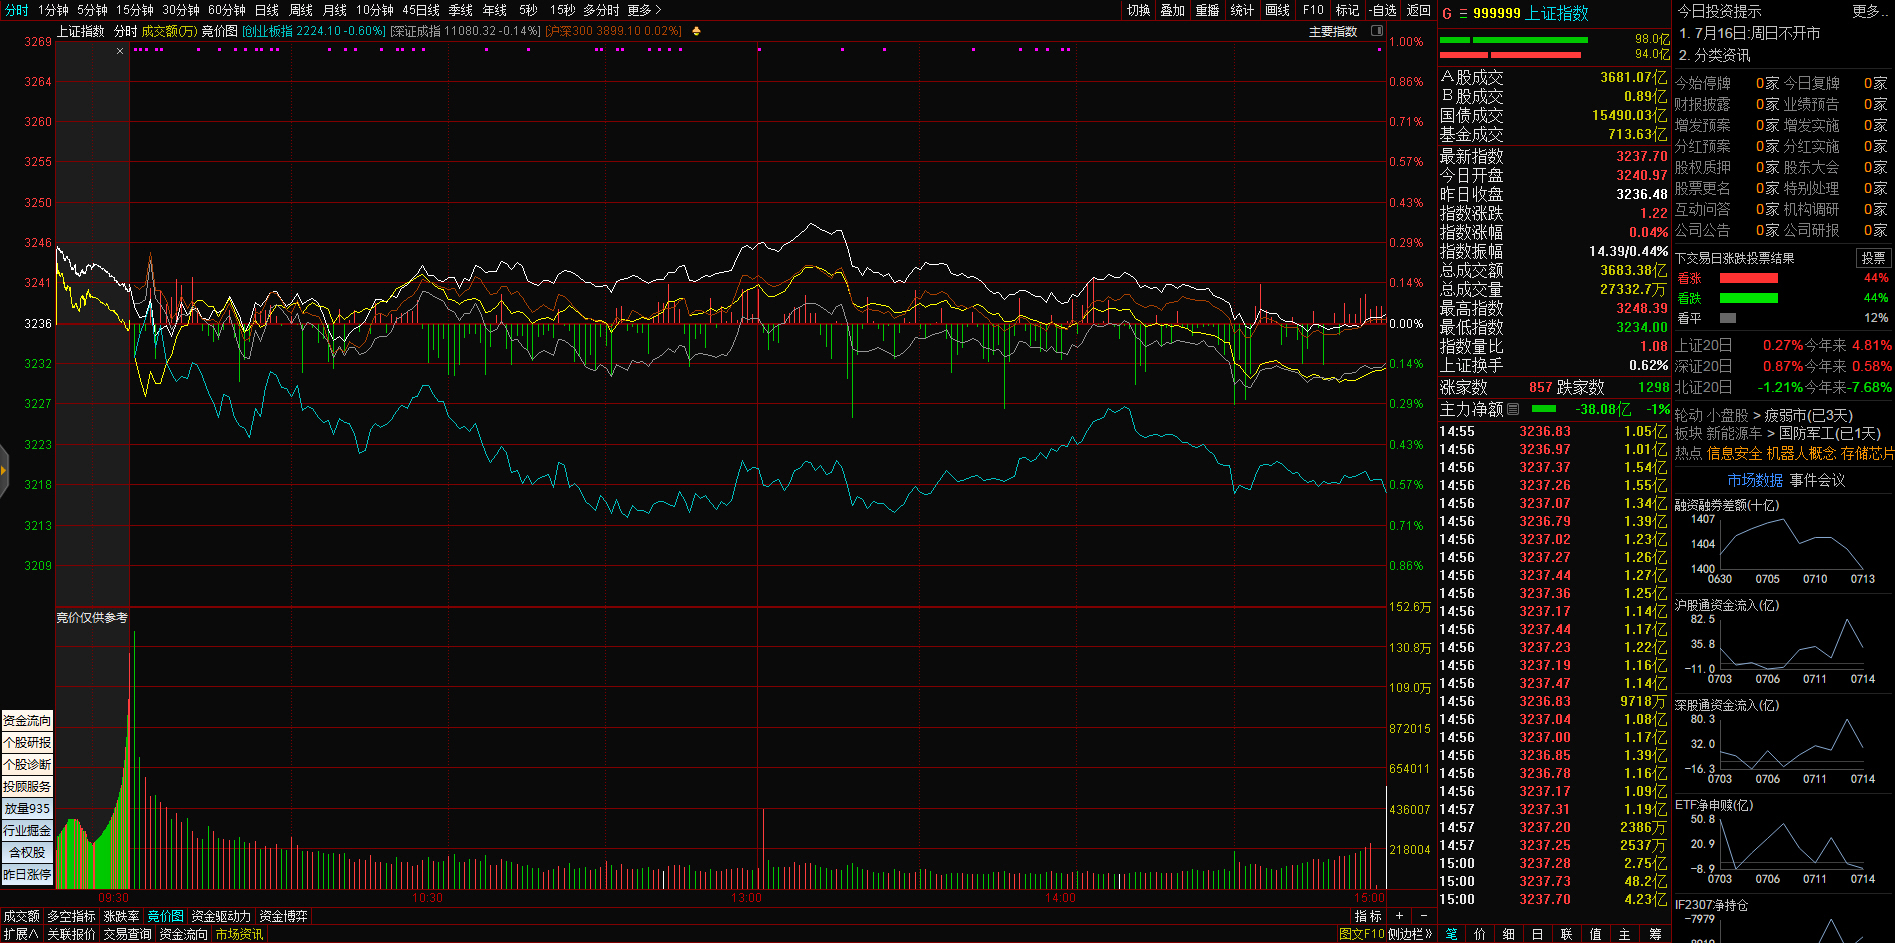Screen dimensions: 1895x943
Task: Toggle the 叠加 overlay option
Action: (1172, 10)
